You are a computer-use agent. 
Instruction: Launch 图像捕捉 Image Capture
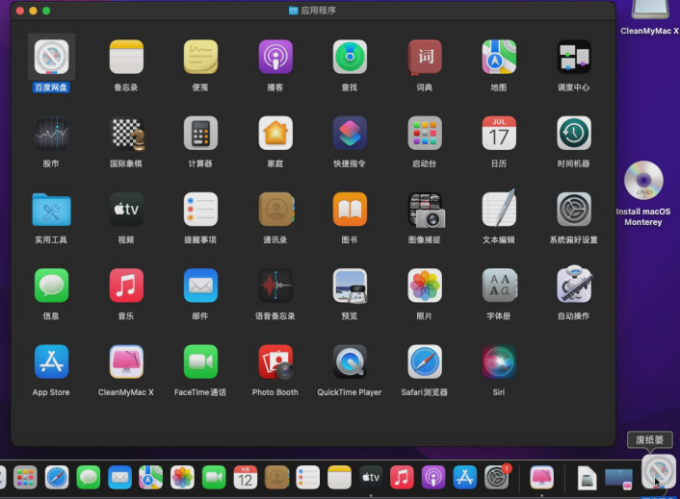pyautogui.click(x=426, y=210)
